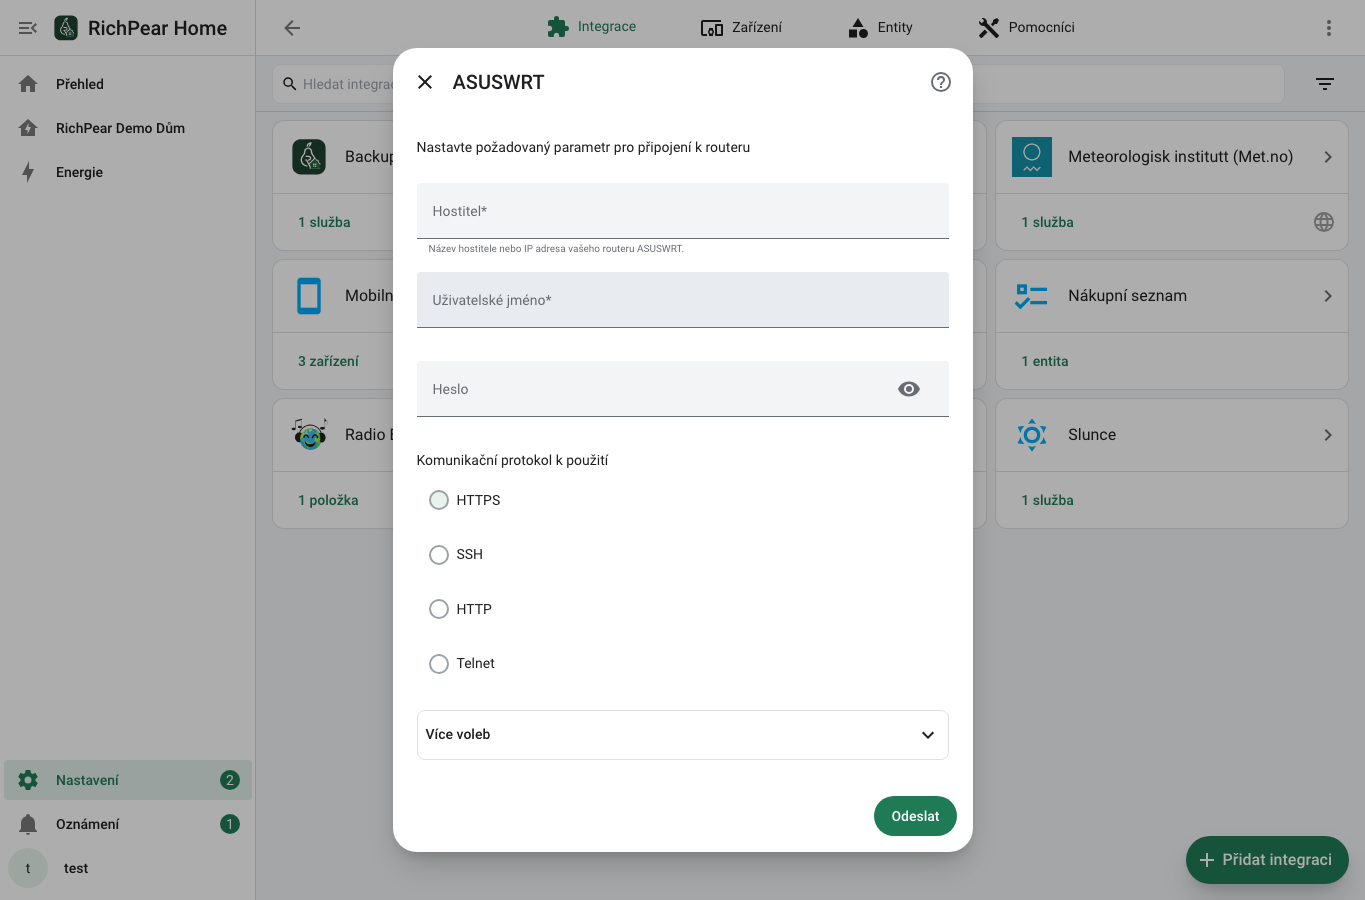Click the Nastavení badge showing 2
This screenshot has height=900, width=1365.
tap(230, 780)
